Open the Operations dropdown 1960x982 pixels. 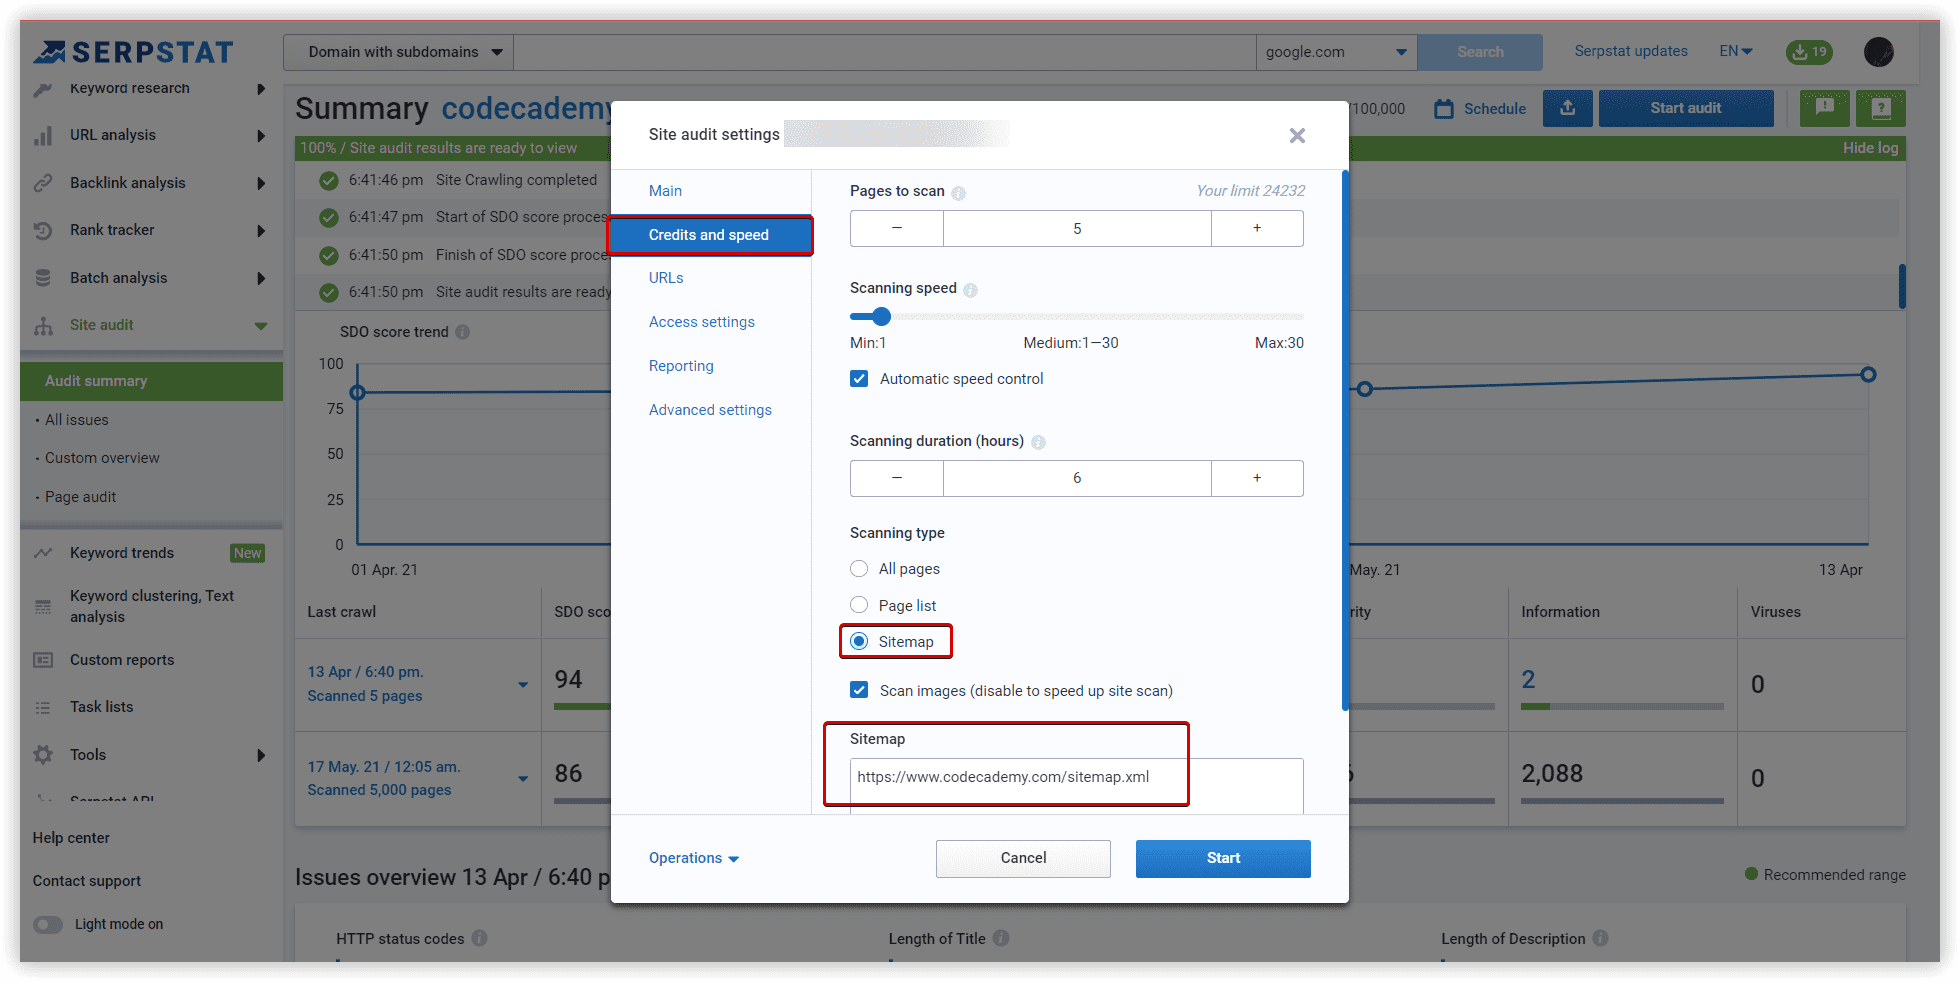pos(694,858)
